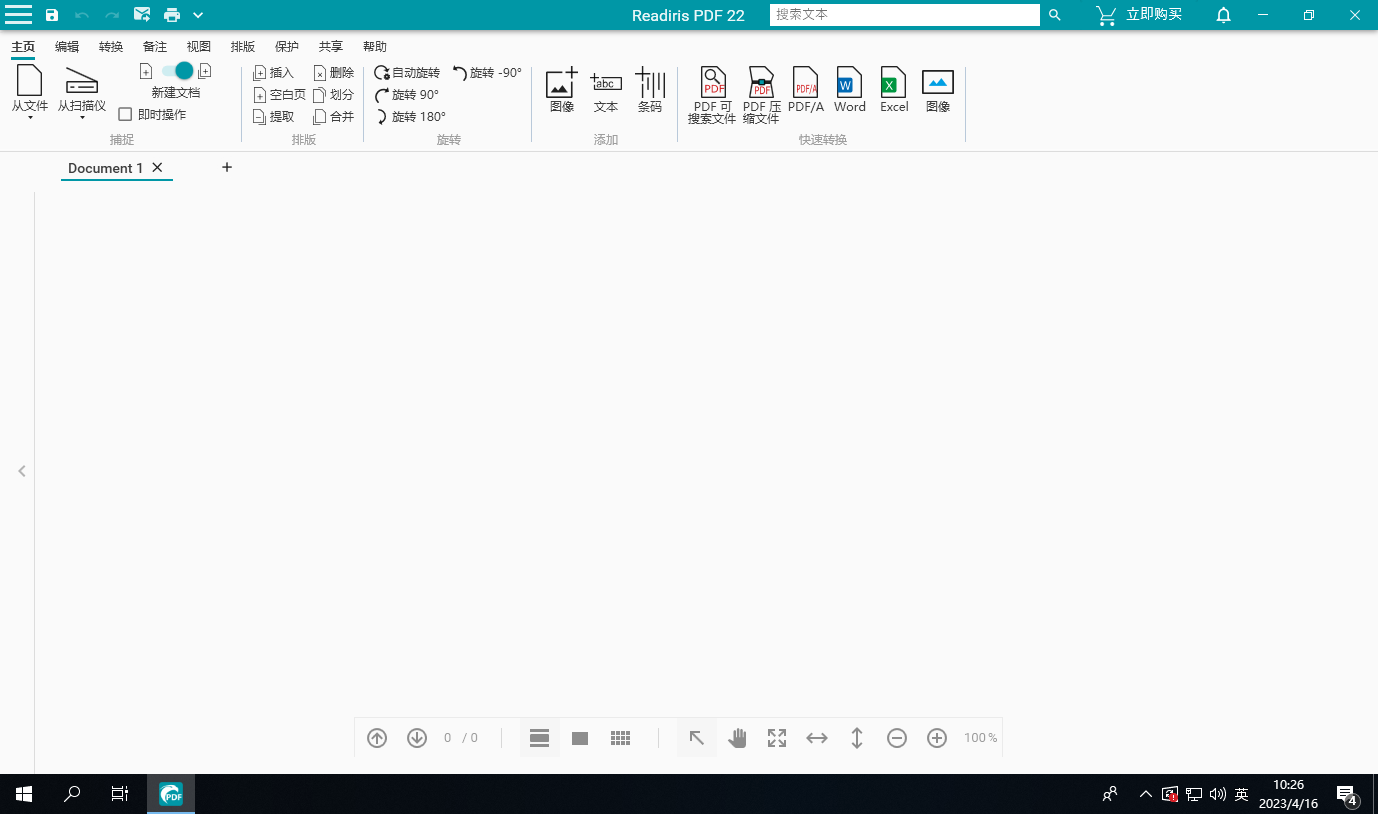The height and width of the screenshot is (814, 1378).
Task: Go to previous page with up arrow
Action: 377,738
